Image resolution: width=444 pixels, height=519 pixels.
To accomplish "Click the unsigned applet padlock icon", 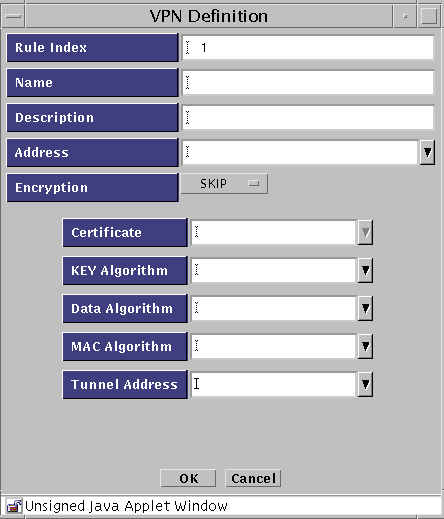I will (x=14, y=506).
